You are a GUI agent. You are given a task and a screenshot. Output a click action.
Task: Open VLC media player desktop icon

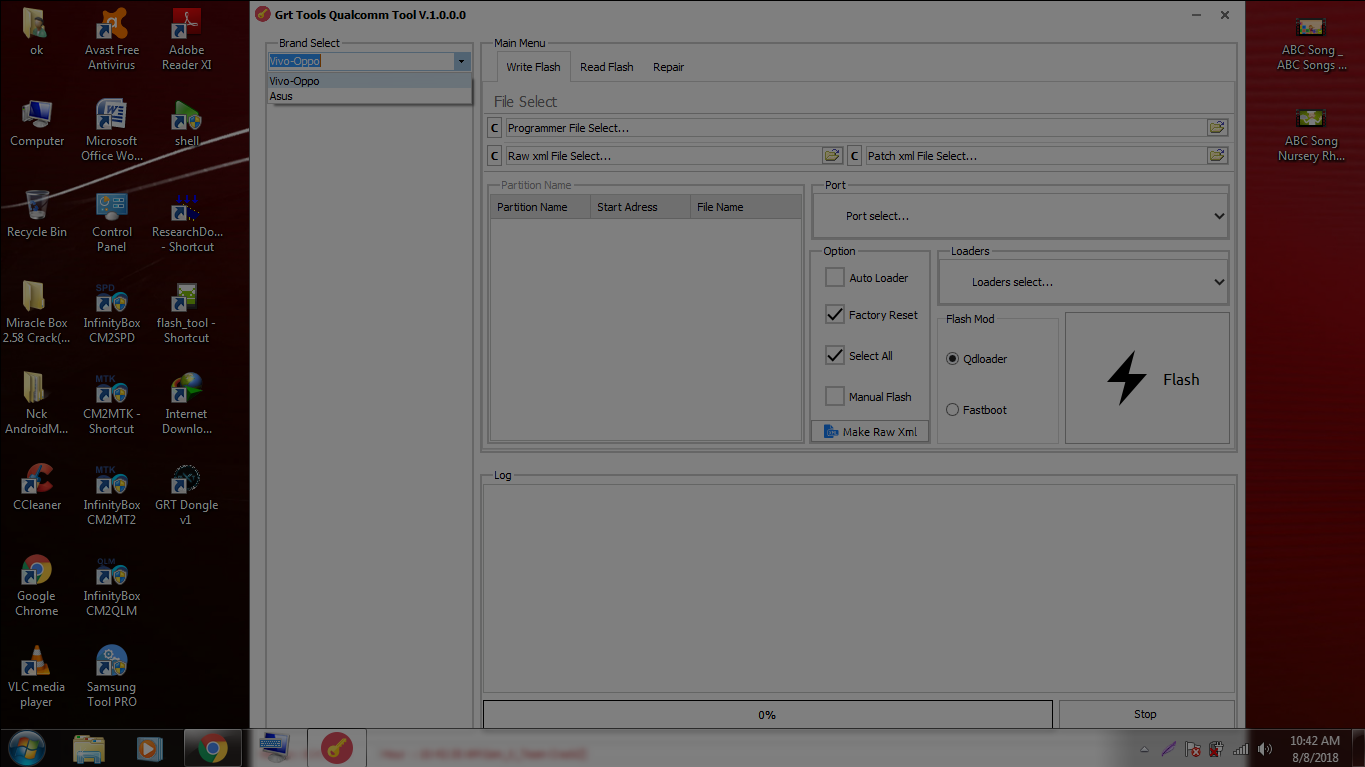click(x=37, y=675)
